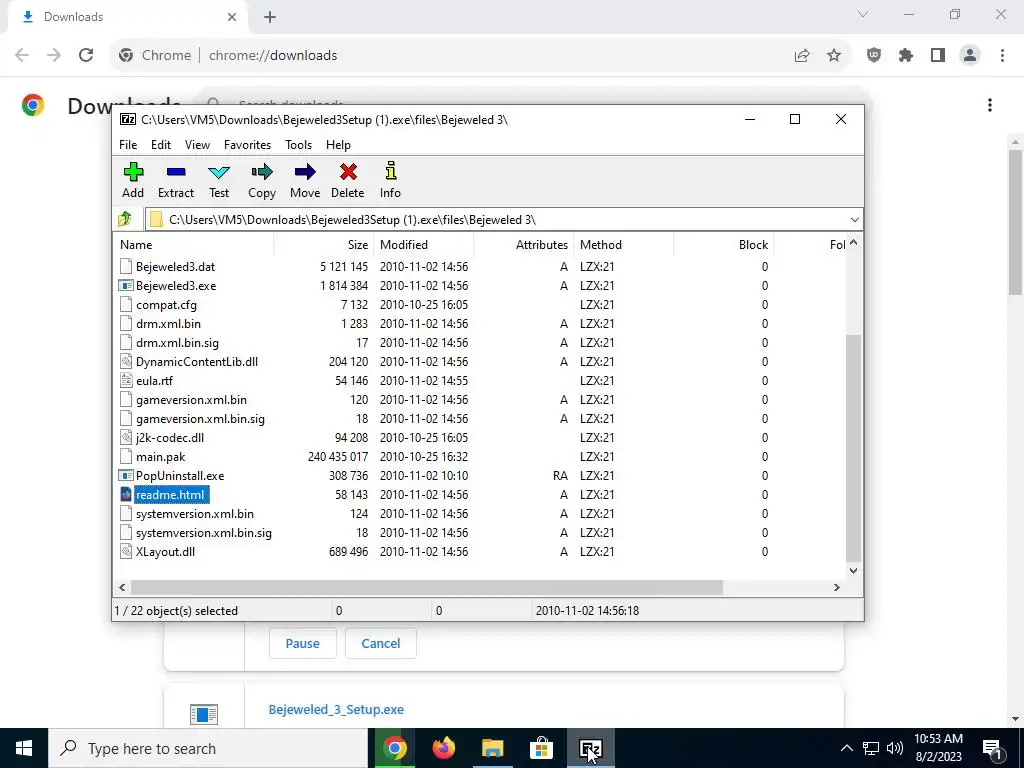The image size is (1024, 768).
Task: Click the Pause download button
Action: (x=302, y=643)
